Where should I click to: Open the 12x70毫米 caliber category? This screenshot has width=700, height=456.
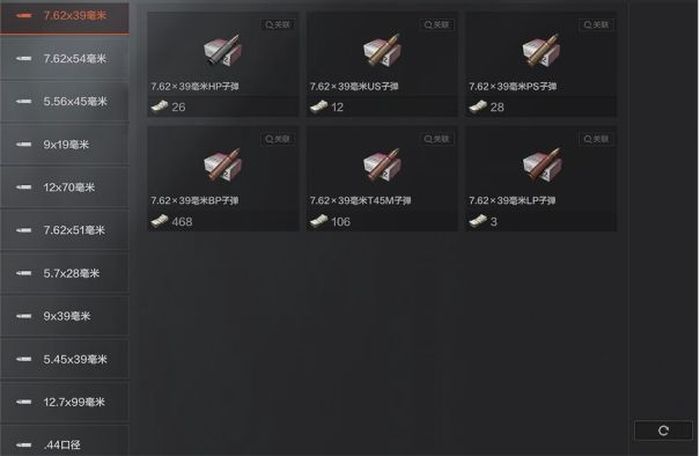click(65, 187)
